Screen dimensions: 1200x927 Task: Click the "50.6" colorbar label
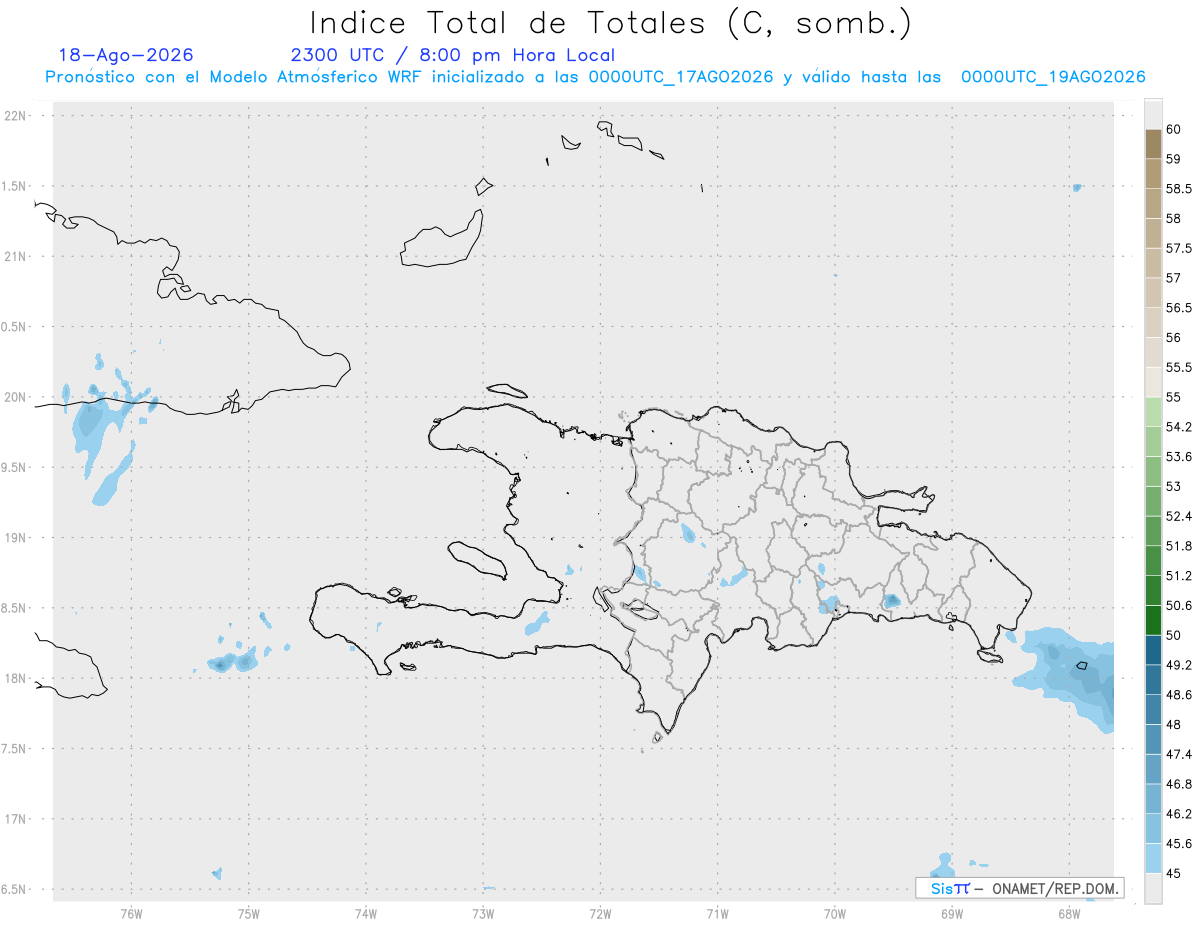(x=1179, y=605)
